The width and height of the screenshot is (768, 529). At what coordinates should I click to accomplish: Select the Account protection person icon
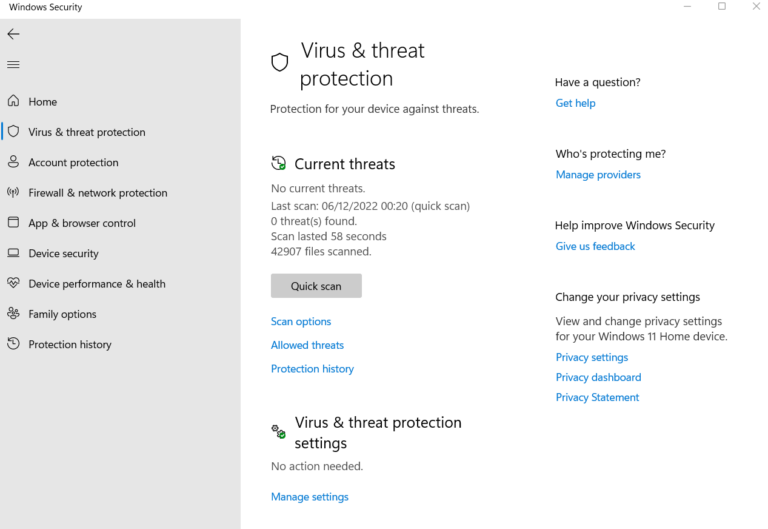13,162
